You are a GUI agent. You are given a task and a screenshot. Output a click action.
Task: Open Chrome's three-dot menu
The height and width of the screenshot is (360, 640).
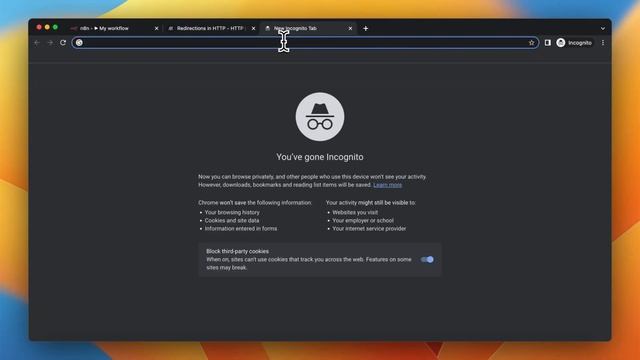click(x=603, y=42)
